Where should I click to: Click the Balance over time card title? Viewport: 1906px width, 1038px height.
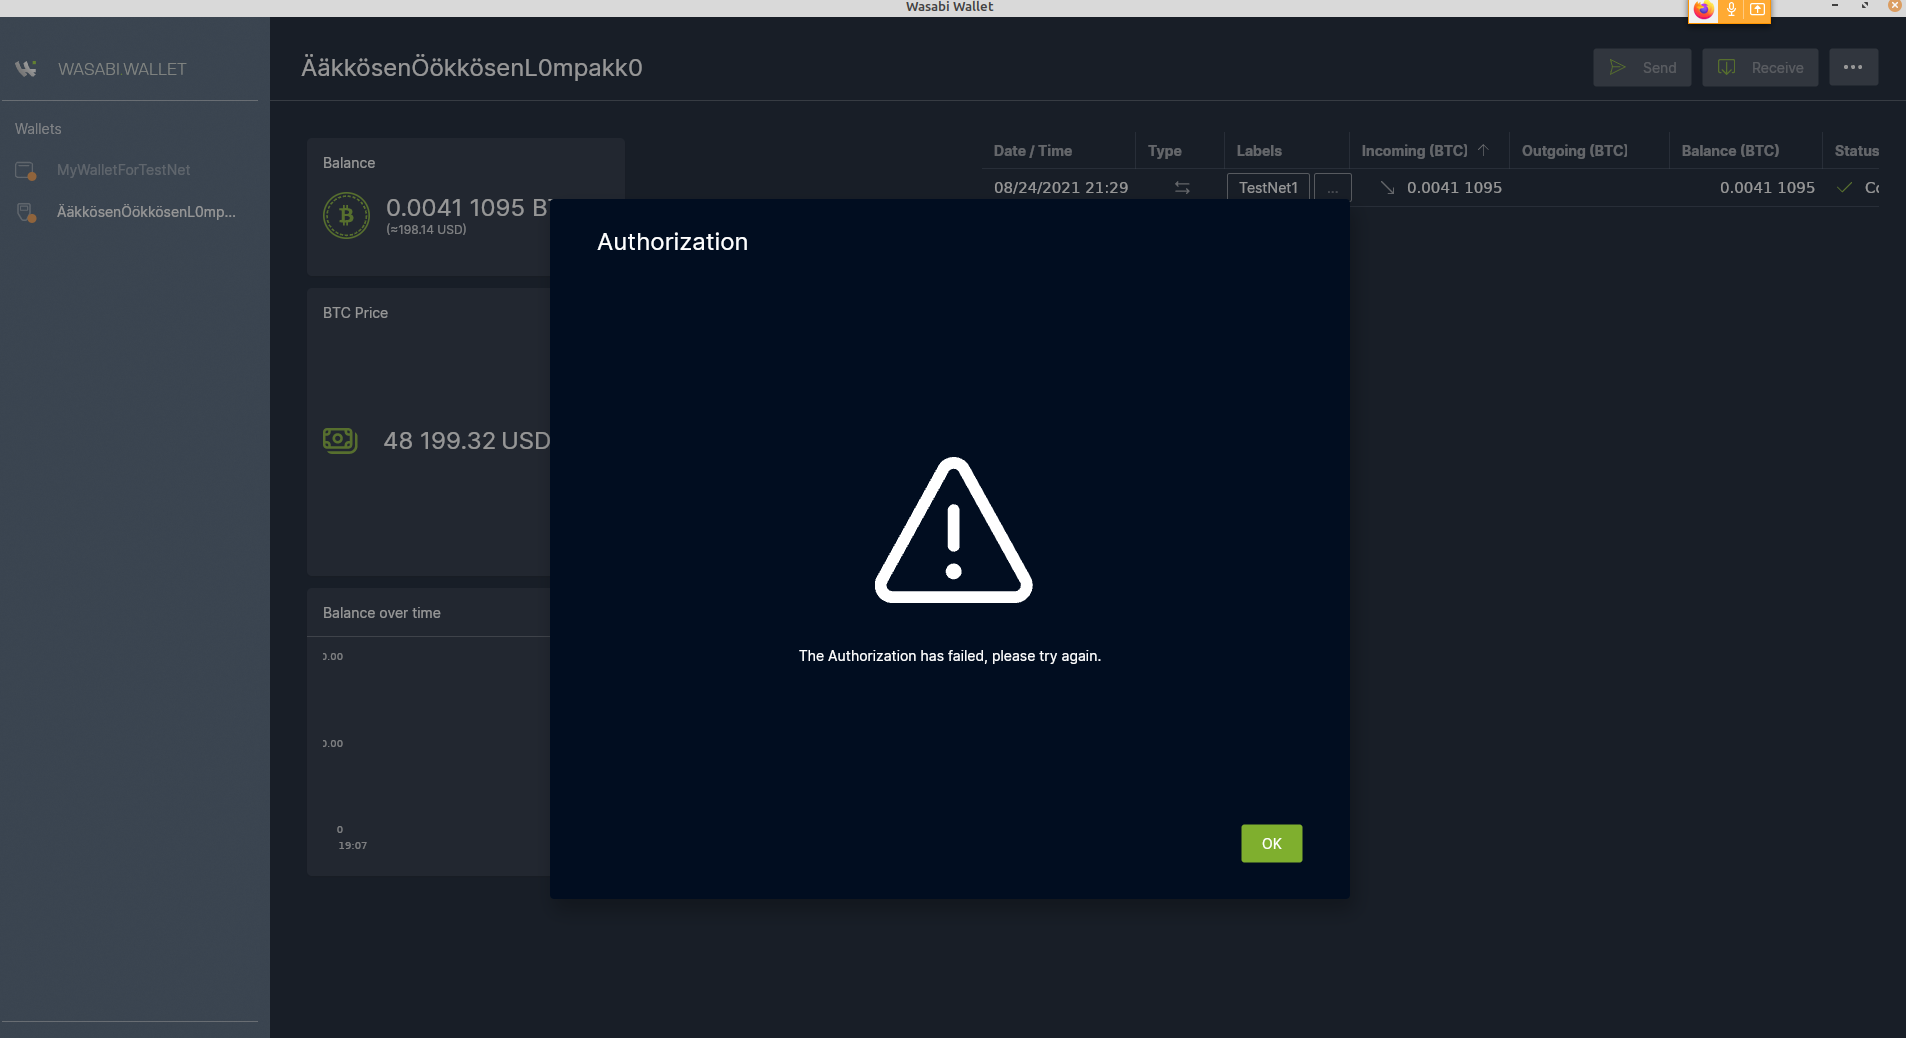click(x=381, y=613)
